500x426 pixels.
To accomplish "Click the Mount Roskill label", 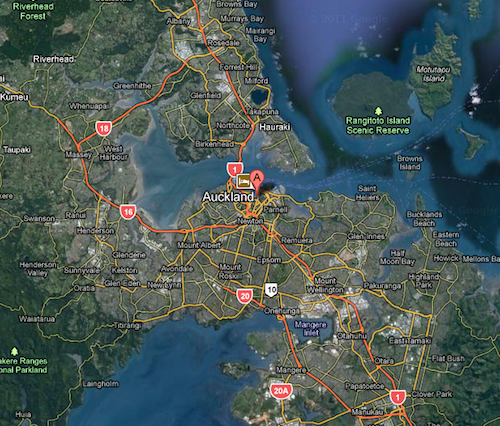I will coord(230,272).
